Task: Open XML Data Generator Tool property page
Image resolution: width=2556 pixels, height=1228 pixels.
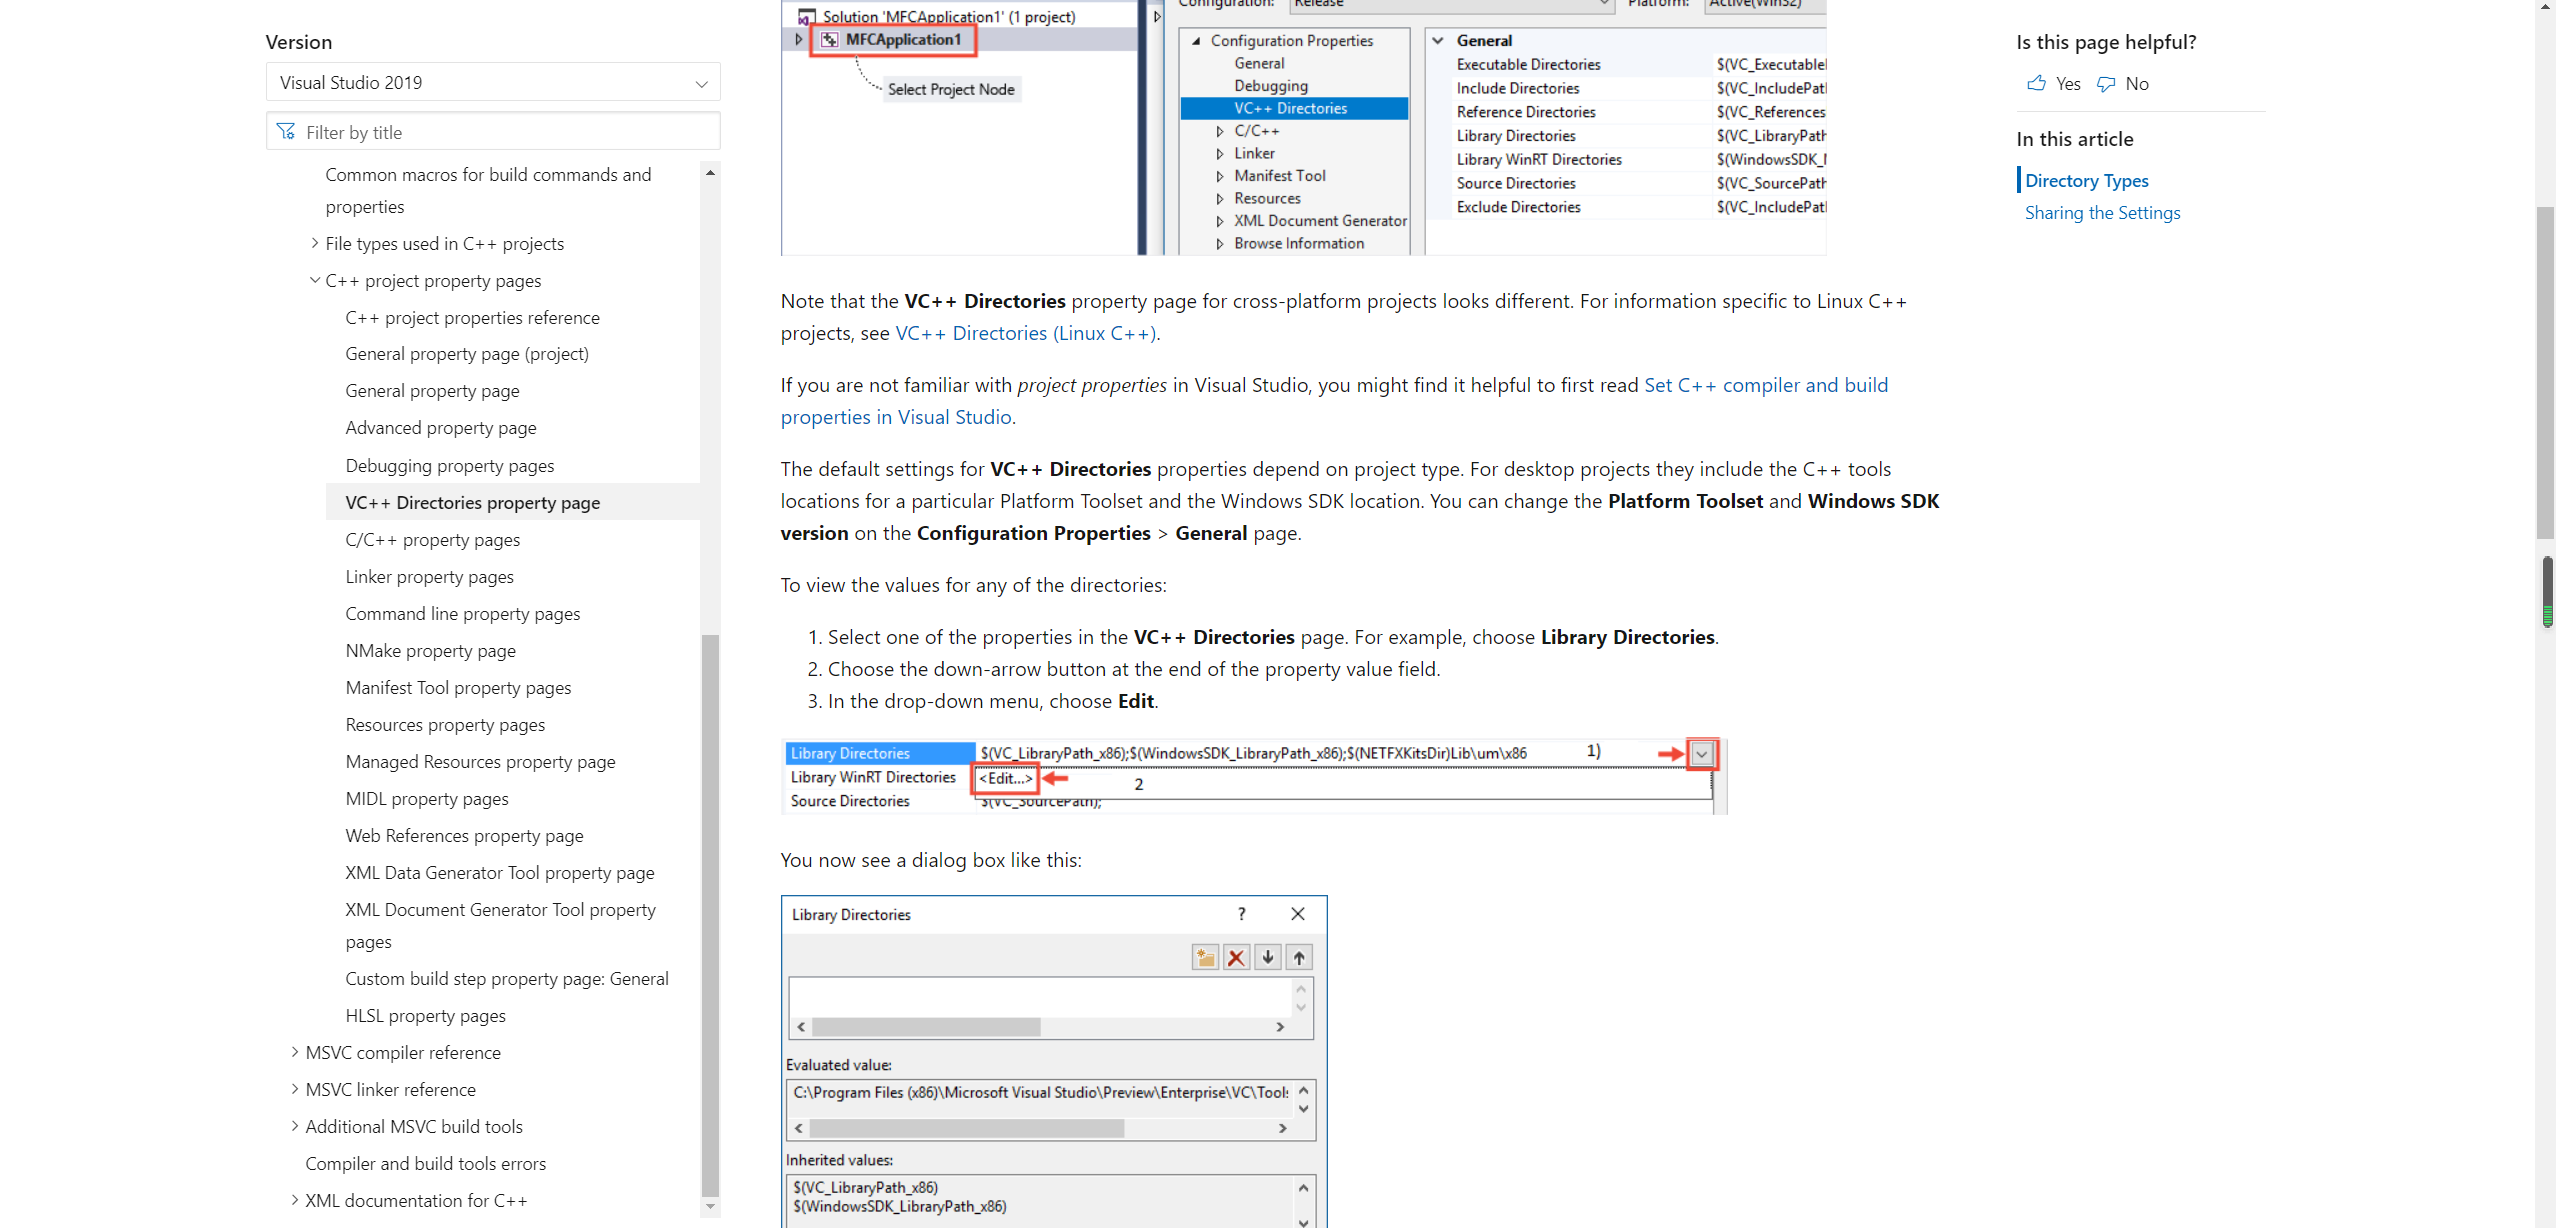Action: [x=500, y=873]
